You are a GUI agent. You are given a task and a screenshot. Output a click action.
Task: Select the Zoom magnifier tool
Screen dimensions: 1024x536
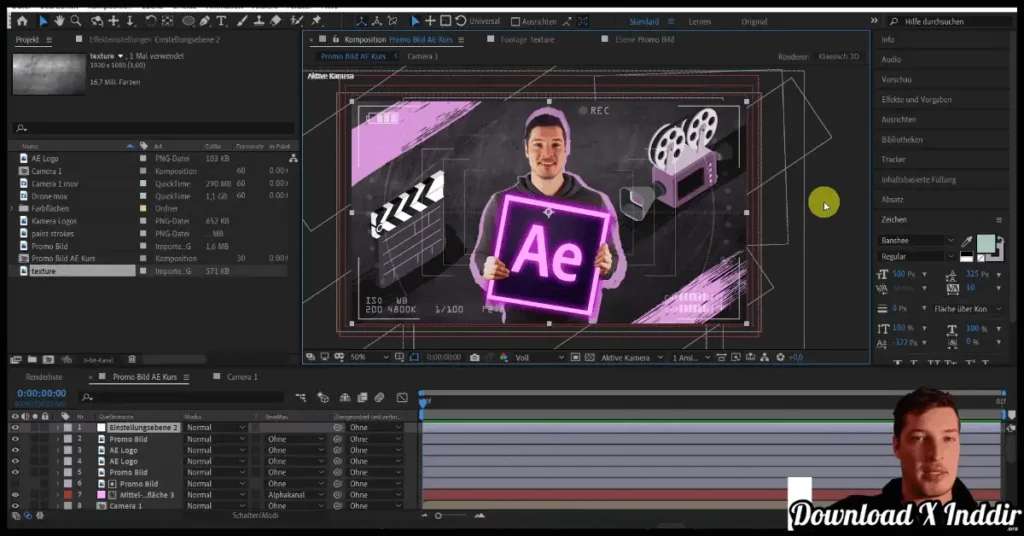coord(76,21)
